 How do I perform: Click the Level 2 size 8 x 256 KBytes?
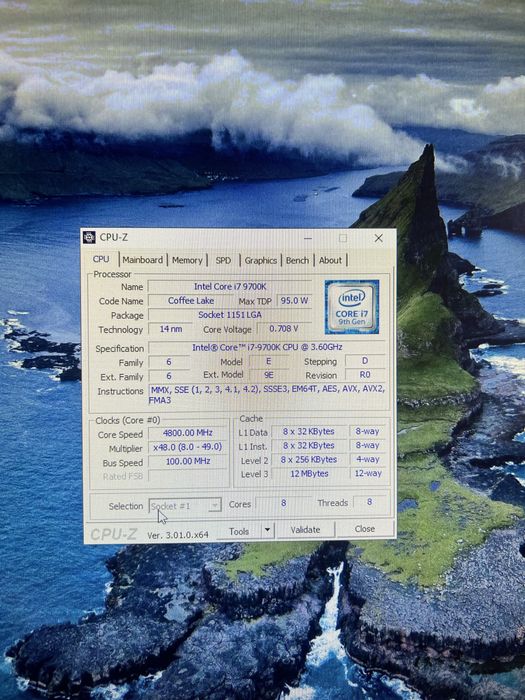[x=308, y=459]
